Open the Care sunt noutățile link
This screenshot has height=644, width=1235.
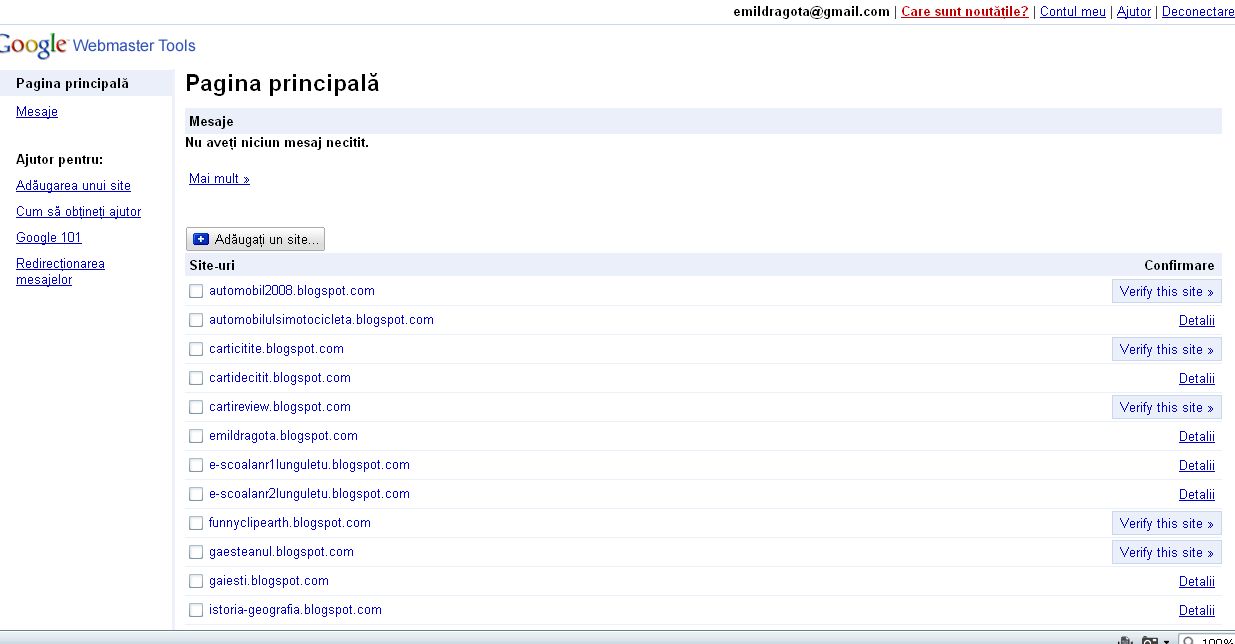(964, 12)
